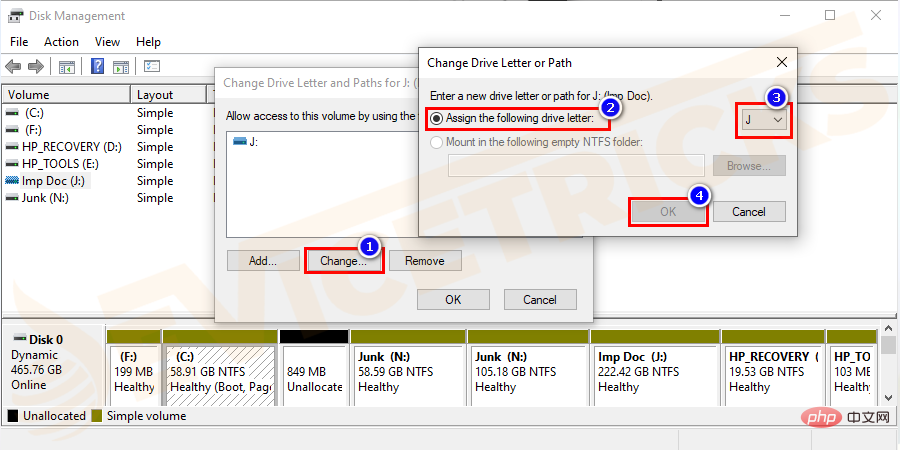Select the Simple layout cell of HP_TOOLS (E:)
The height and width of the screenshot is (450, 900).
[155, 164]
